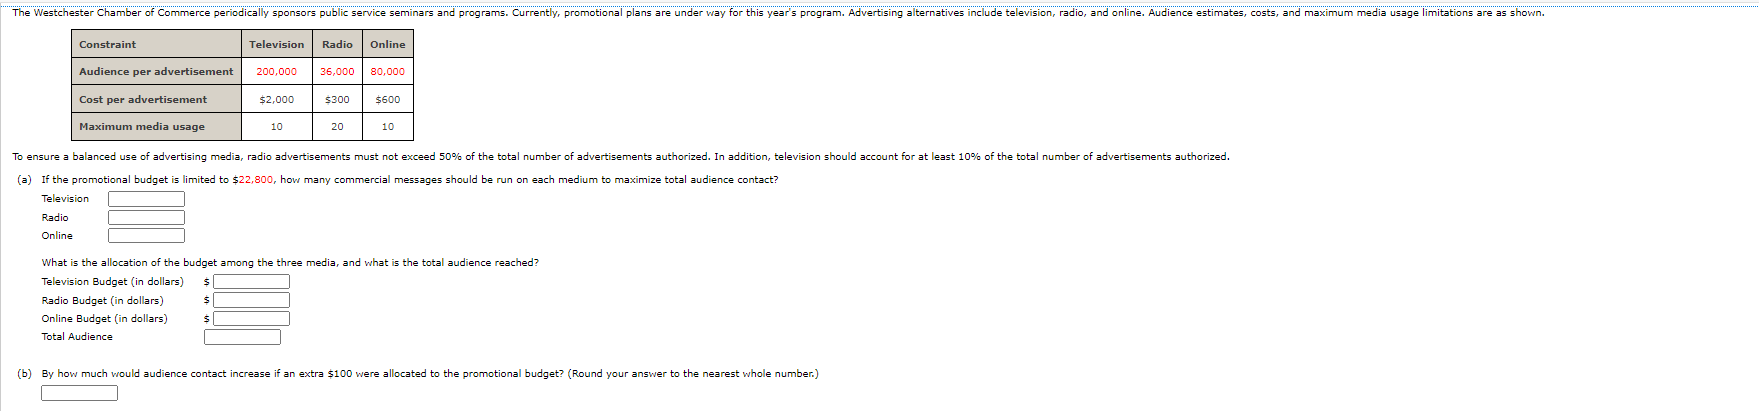
Task: Click the 36,000 radio audience value
Action: pyautogui.click(x=337, y=72)
